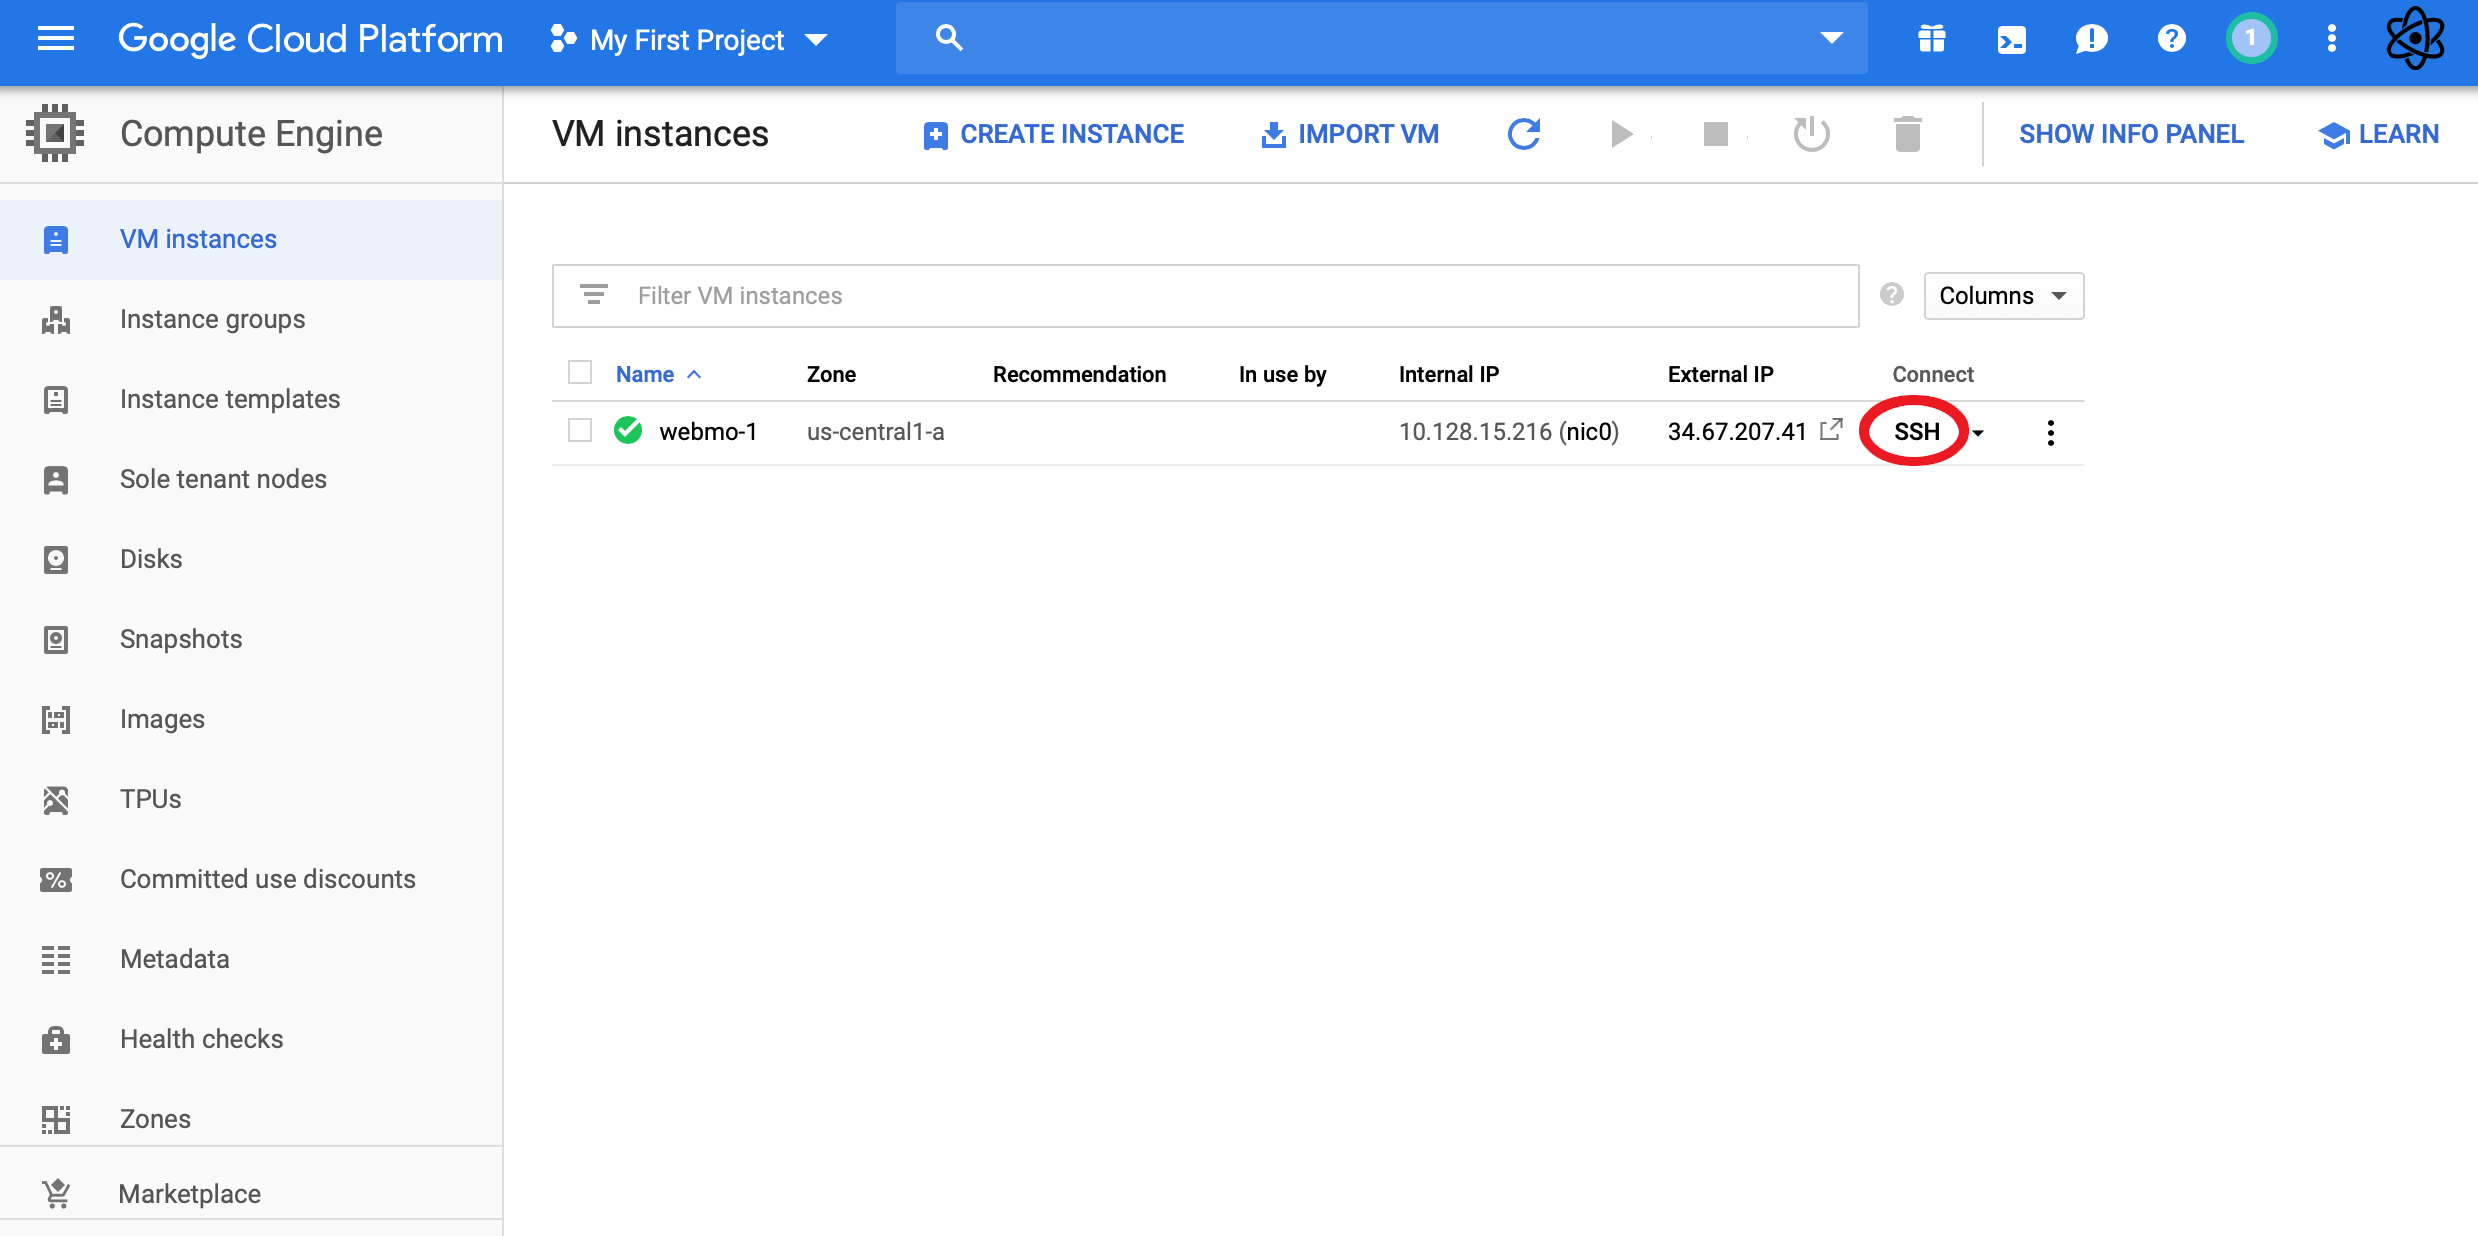
Task: Click the gift free trial icon
Action: tap(1931, 39)
